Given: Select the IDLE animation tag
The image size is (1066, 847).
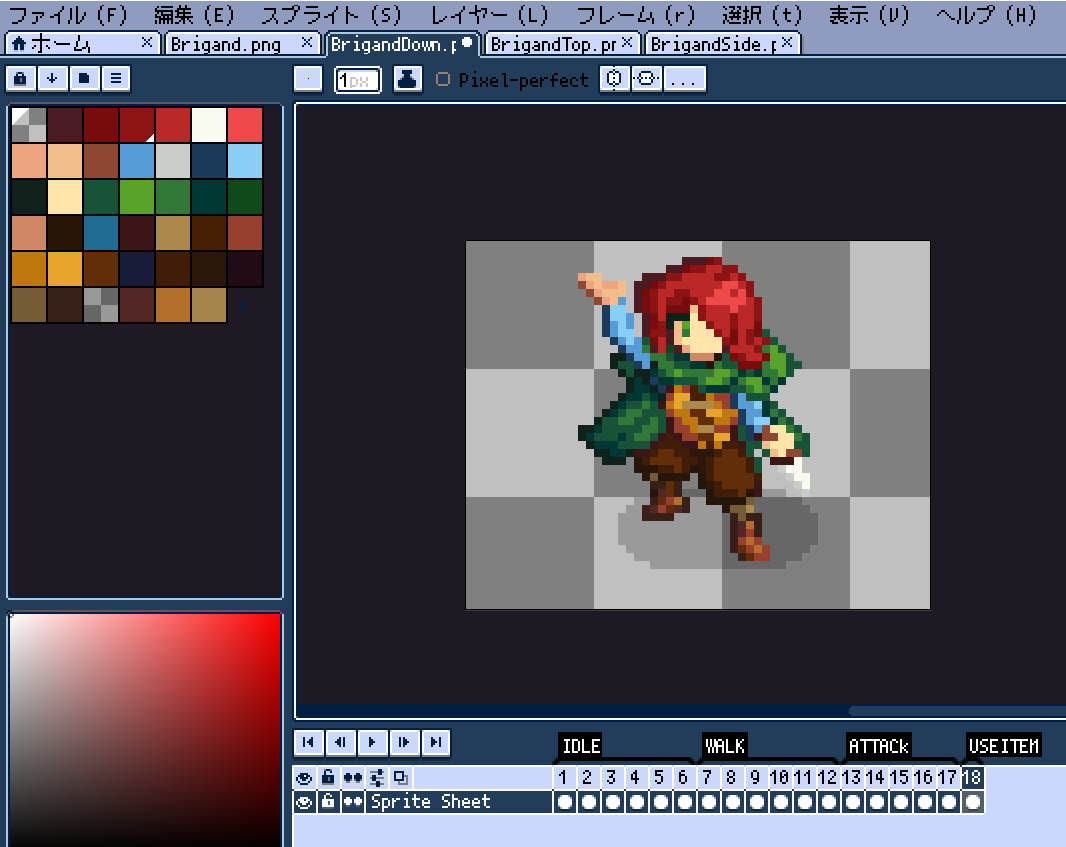Looking at the screenshot, I should pos(581,746).
